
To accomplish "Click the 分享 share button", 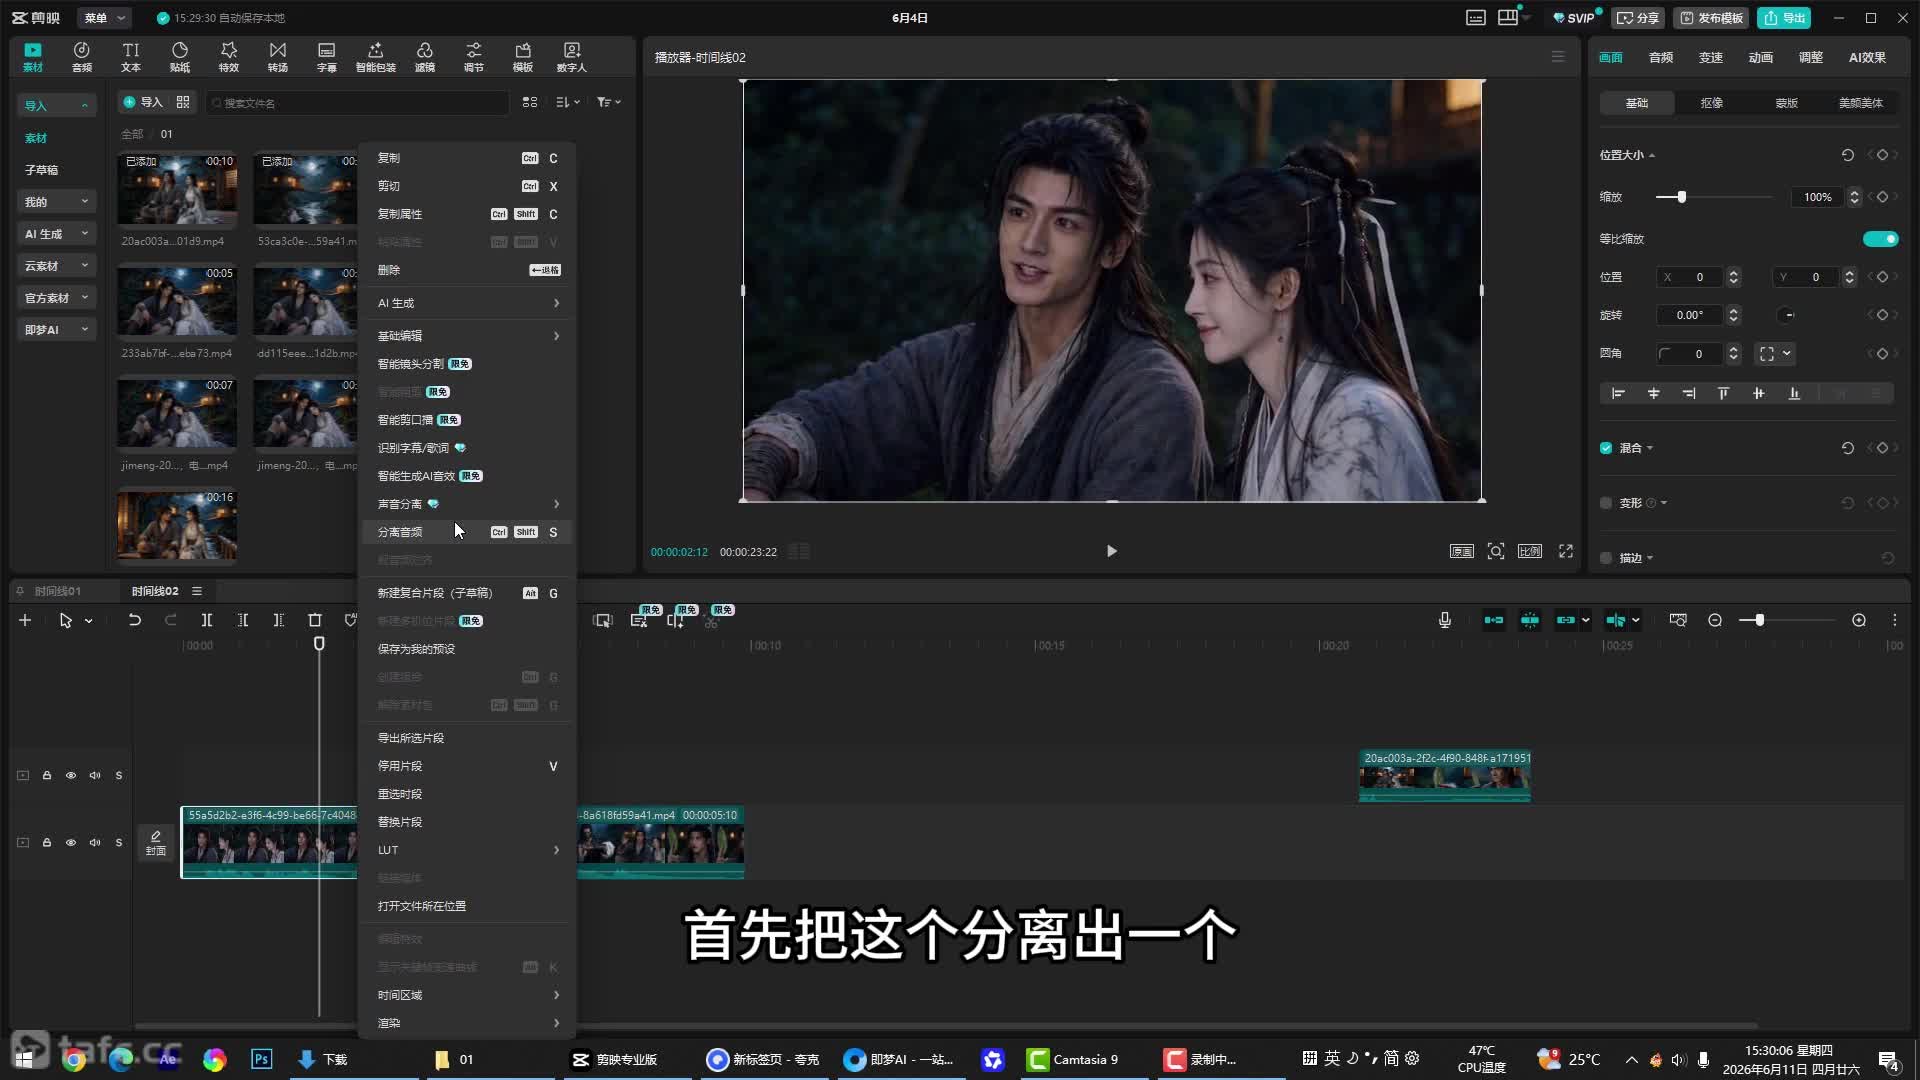I will (x=1638, y=18).
